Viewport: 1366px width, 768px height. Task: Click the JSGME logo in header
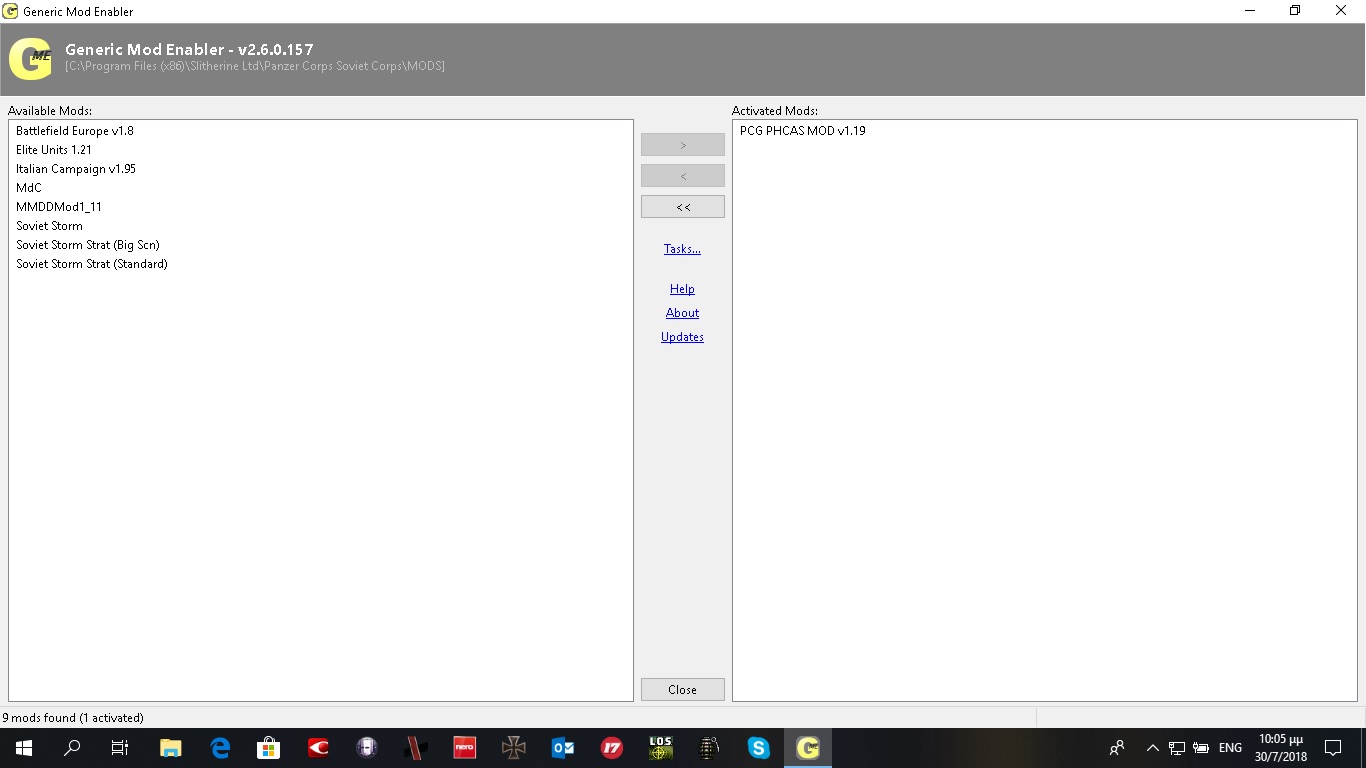30,59
